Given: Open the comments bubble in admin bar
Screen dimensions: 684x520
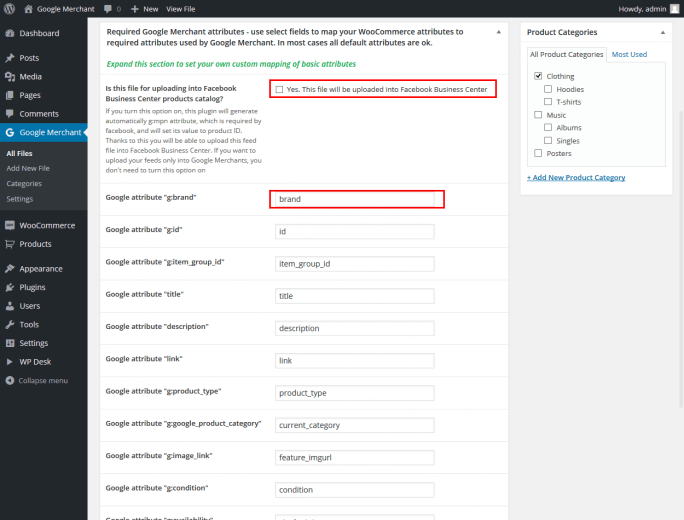Looking at the screenshot, I should 108,9.
